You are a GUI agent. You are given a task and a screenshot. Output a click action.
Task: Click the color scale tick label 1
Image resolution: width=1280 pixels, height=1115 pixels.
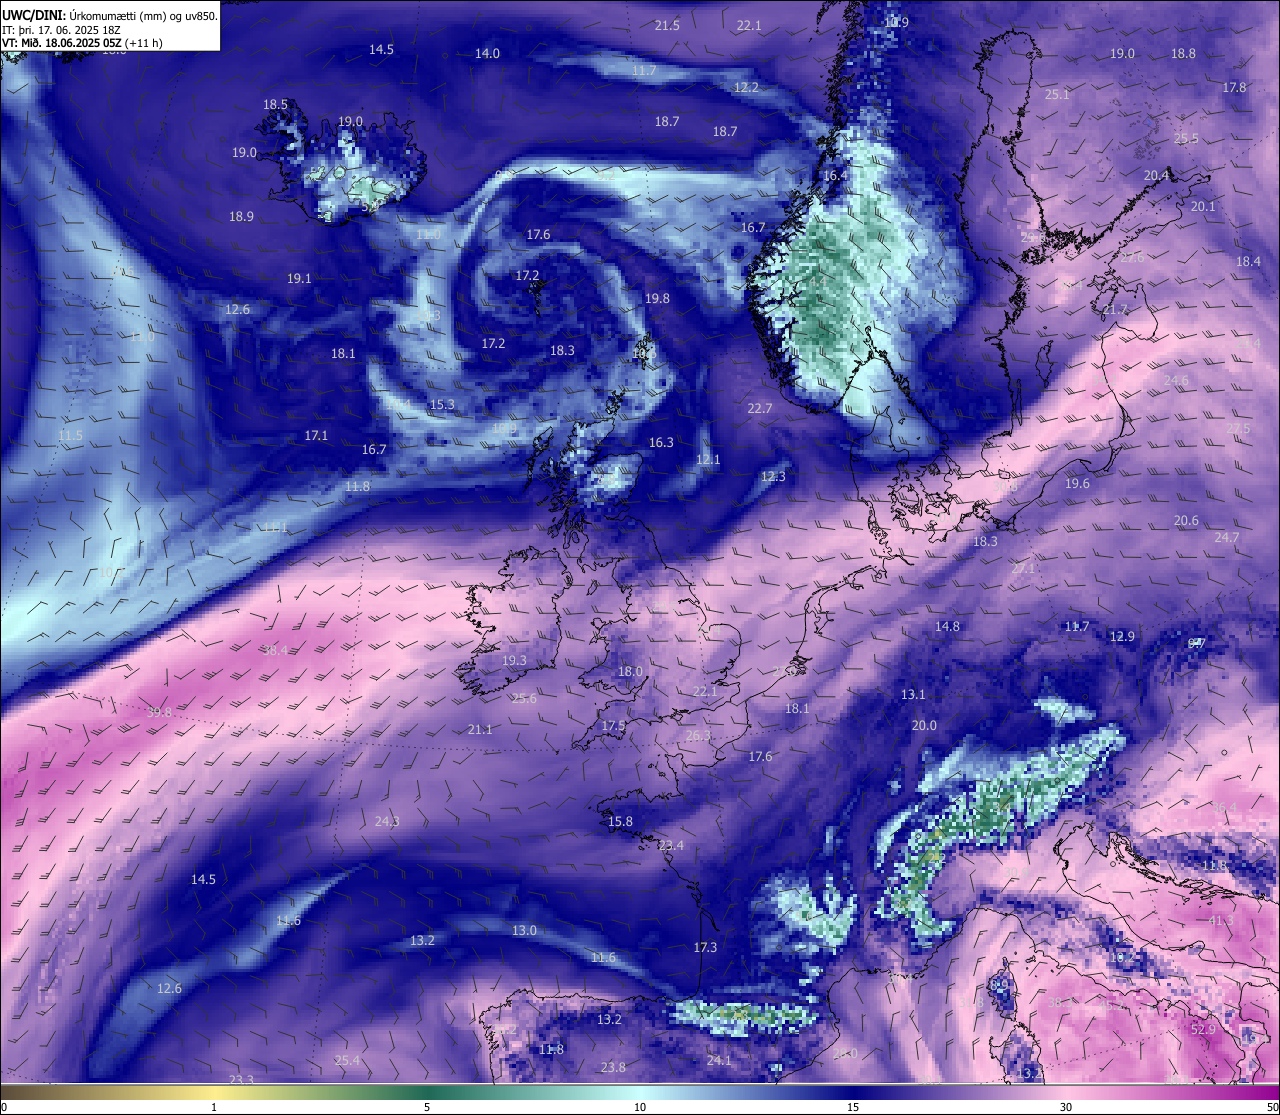[214, 1107]
